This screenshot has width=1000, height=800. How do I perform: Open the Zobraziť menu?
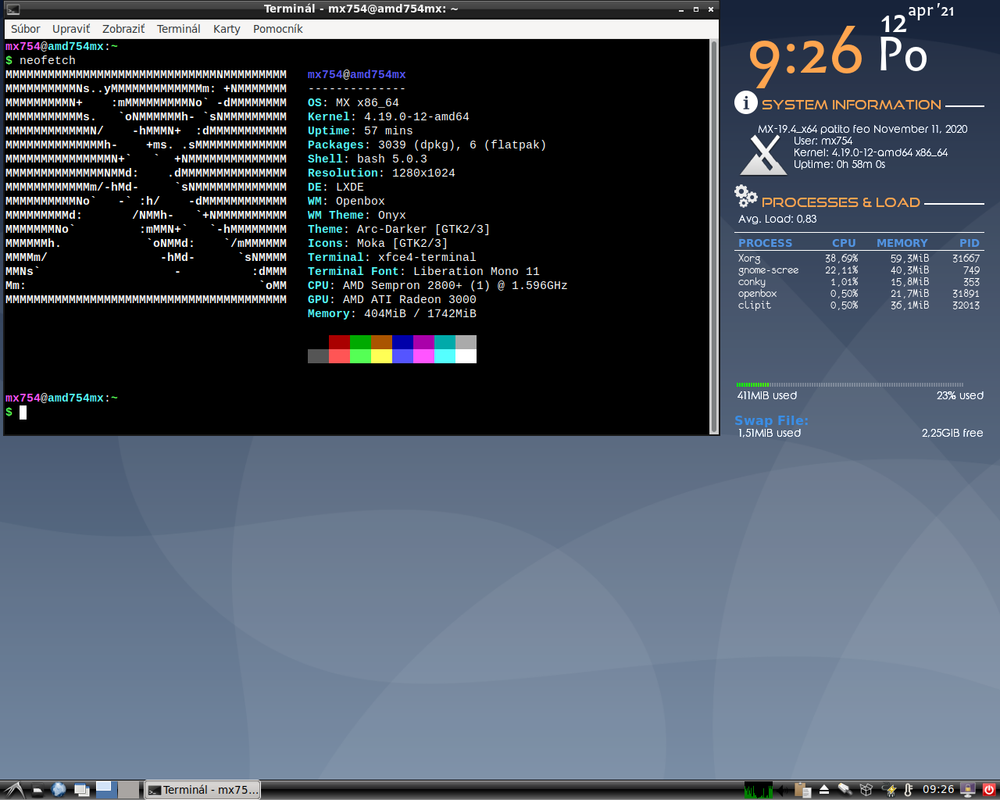point(123,29)
